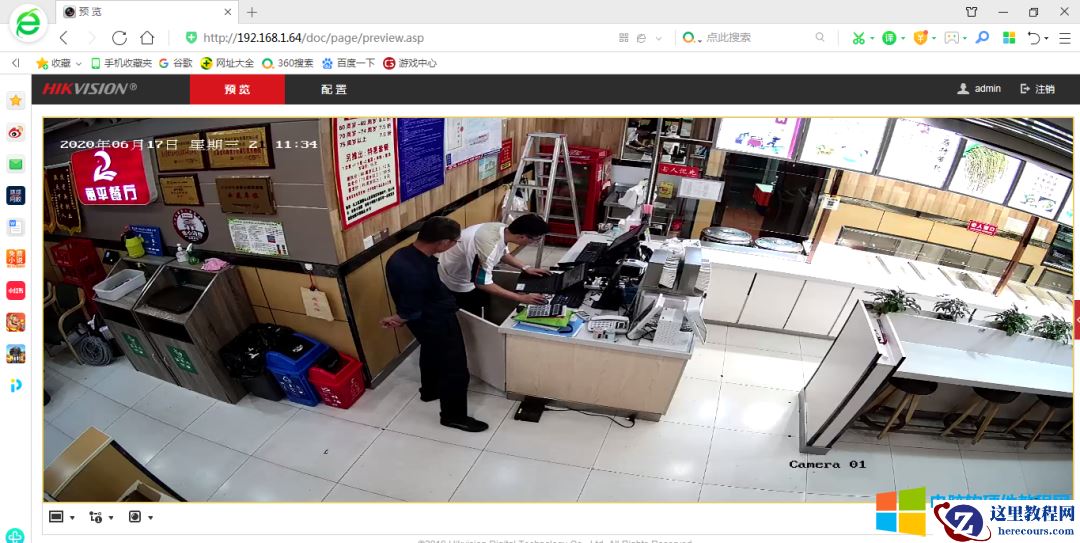Open the landscape game sidebar icon
The width and height of the screenshot is (1080, 543).
(x=15, y=354)
